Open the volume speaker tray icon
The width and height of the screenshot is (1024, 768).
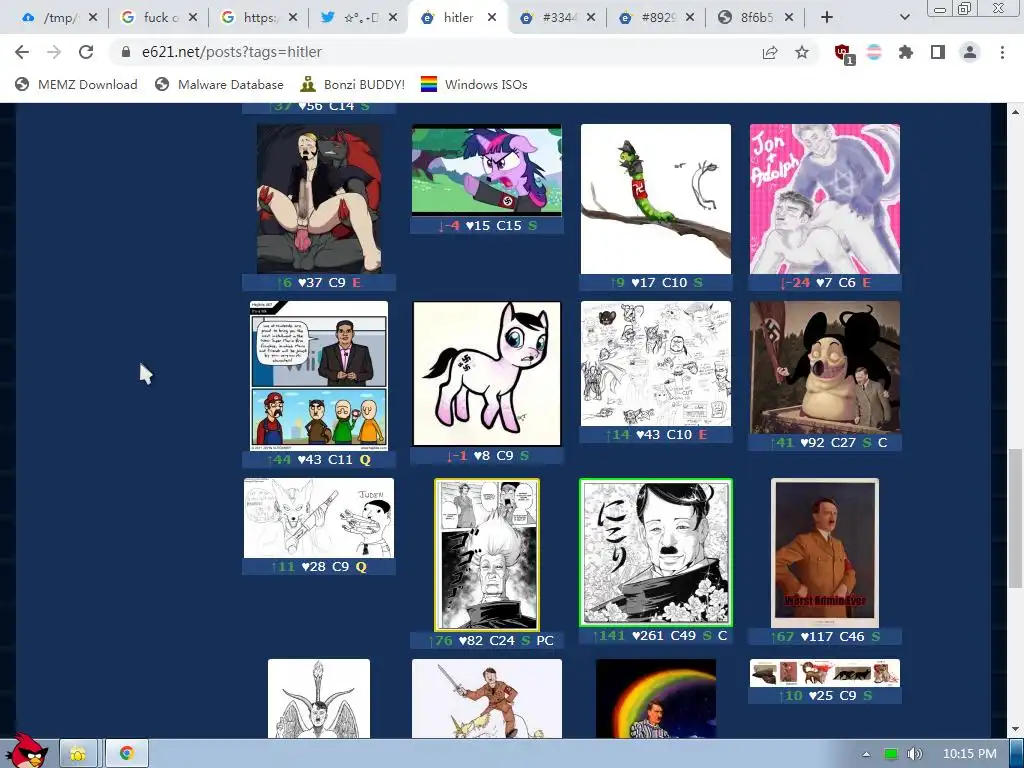[915, 754]
